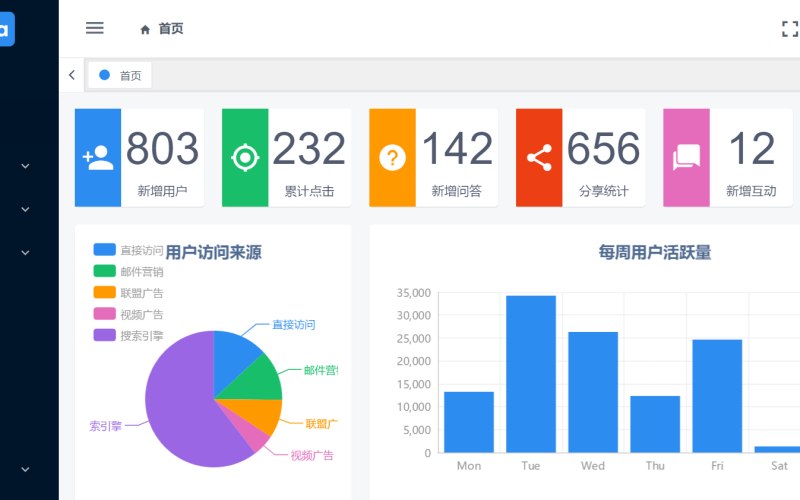Expand the second sidebar menu chevron

[25, 209]
